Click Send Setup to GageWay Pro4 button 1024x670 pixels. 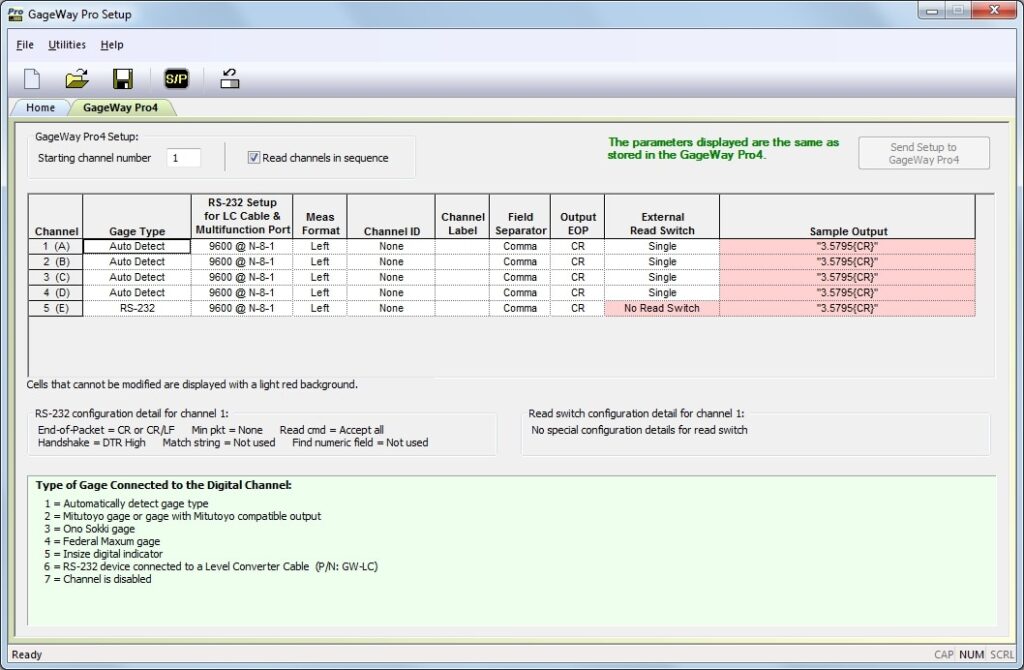point(923,153)
